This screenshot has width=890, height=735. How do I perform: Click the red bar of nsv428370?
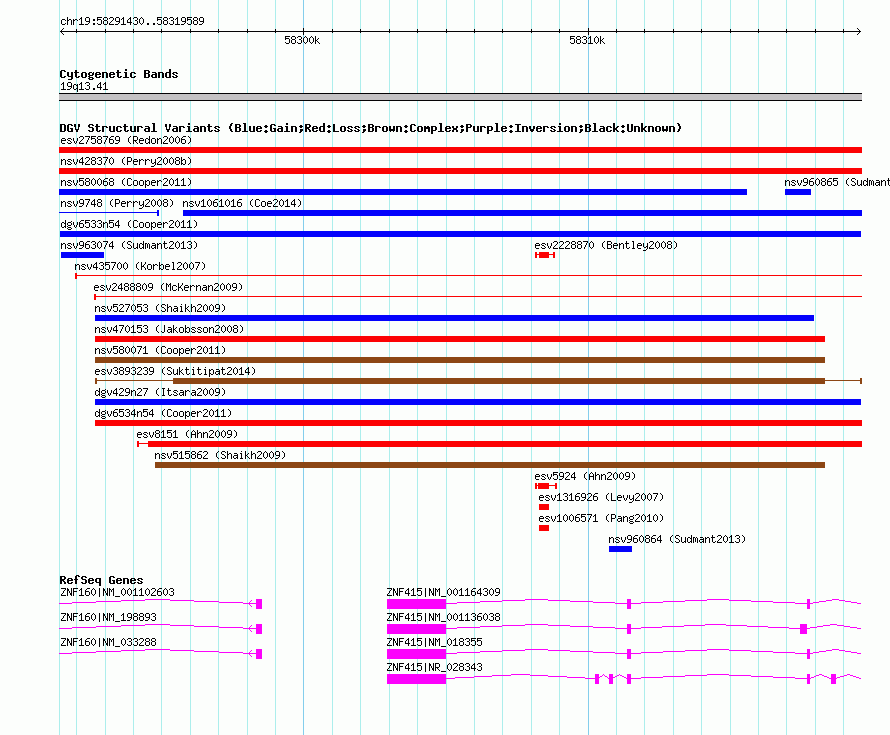point(460,171)
